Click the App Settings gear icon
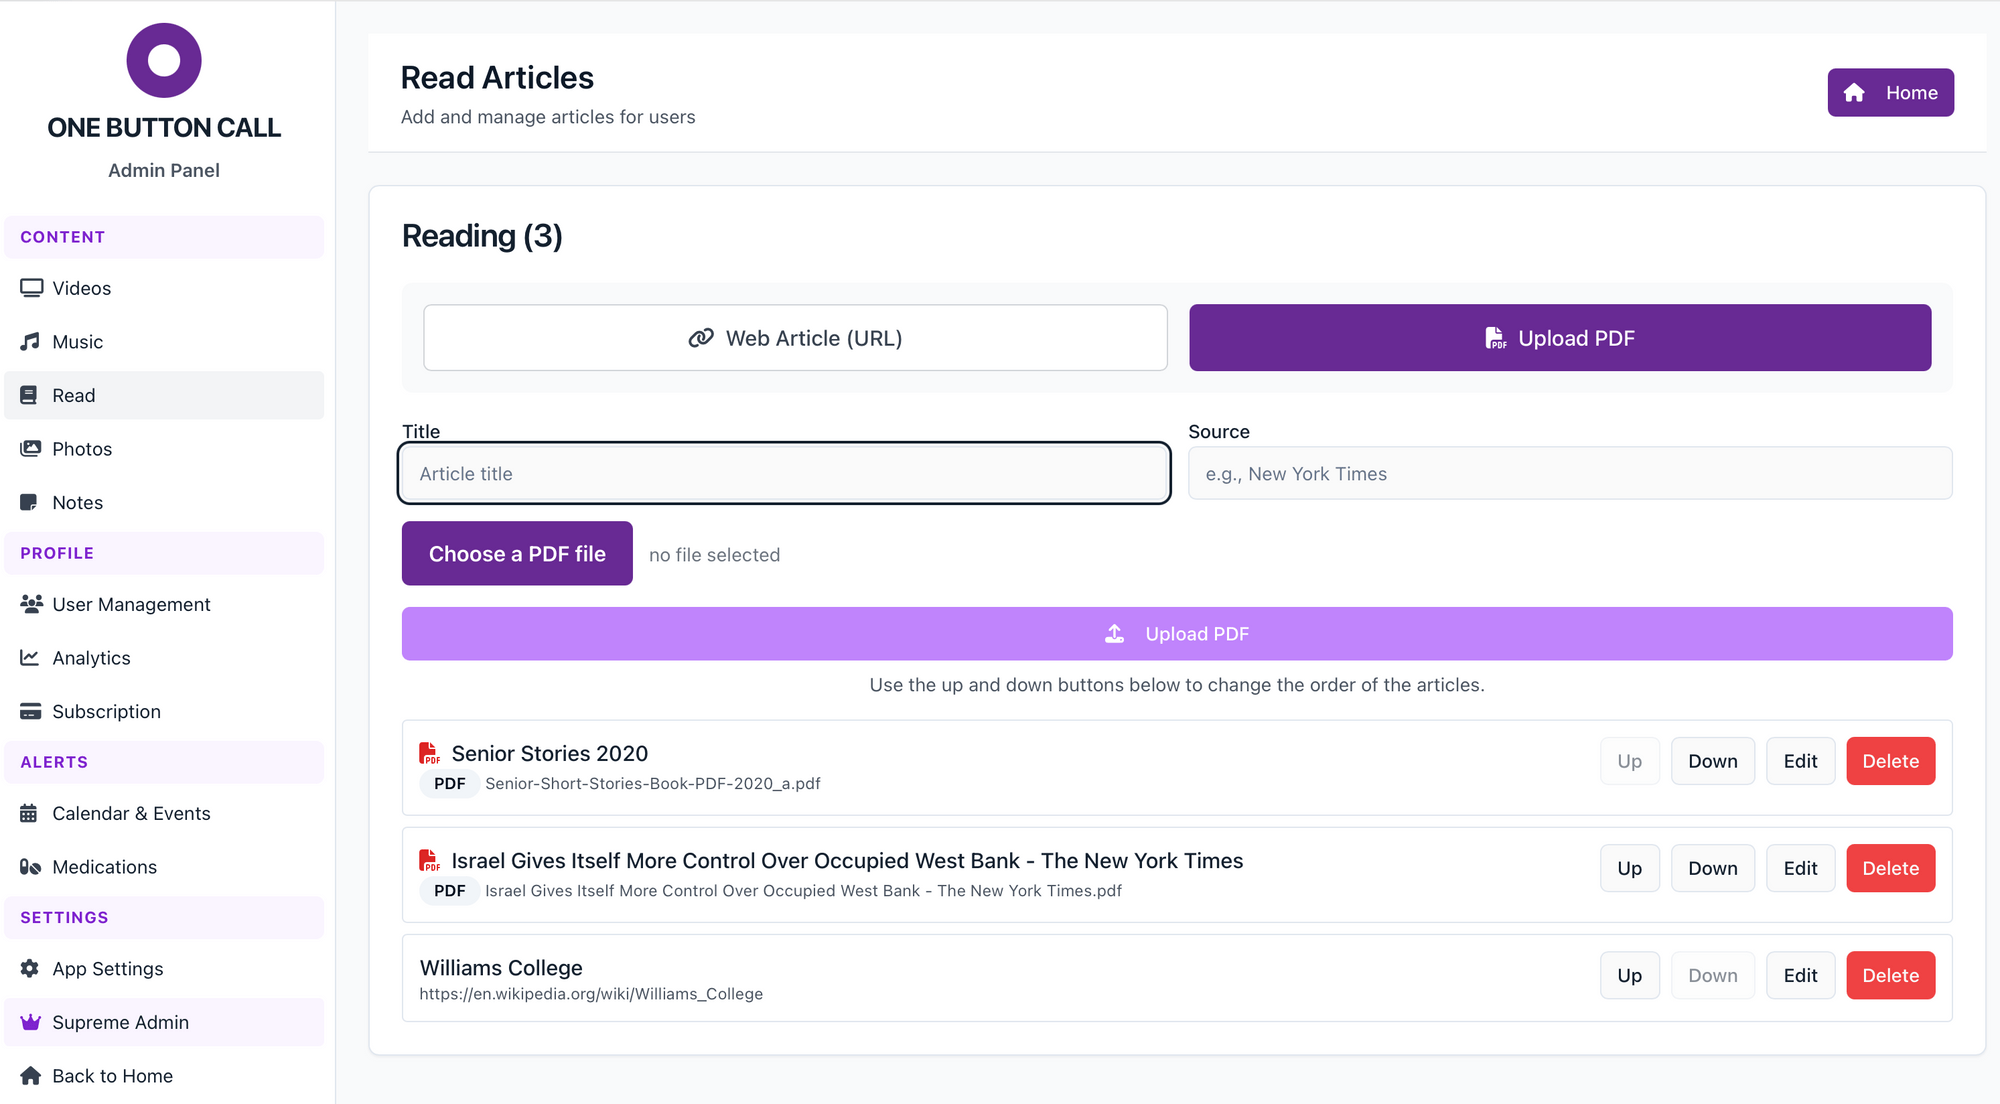 (30, 969)
